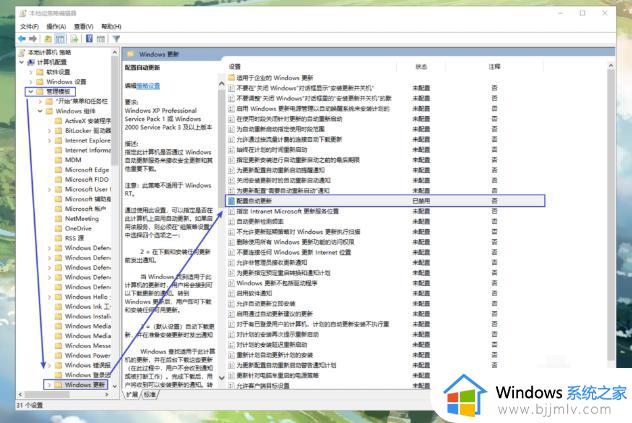632x423 pixels.
Task: Toggle the Show/Hide Console Tree toolbar icon
Action: (60, 39)
